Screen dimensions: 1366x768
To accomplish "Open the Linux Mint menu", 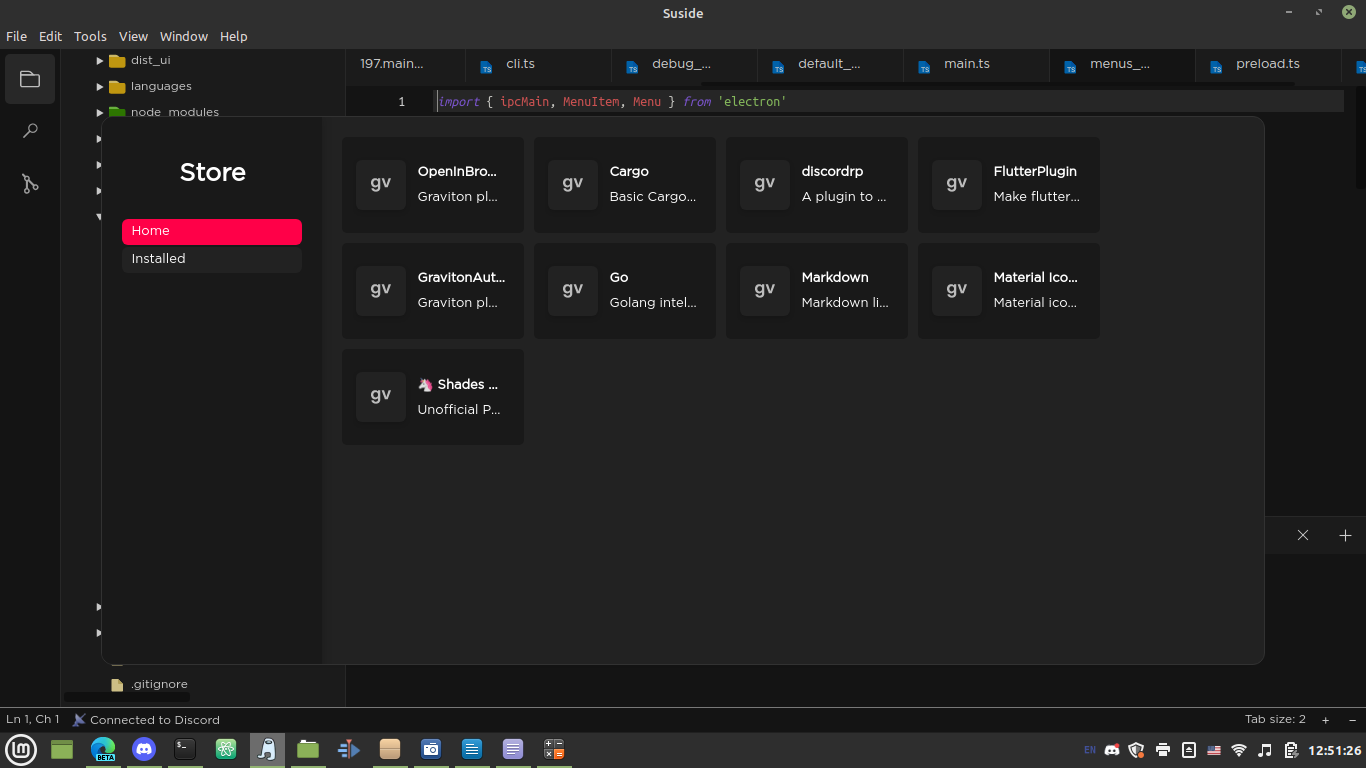I will [x=20, y=749].
